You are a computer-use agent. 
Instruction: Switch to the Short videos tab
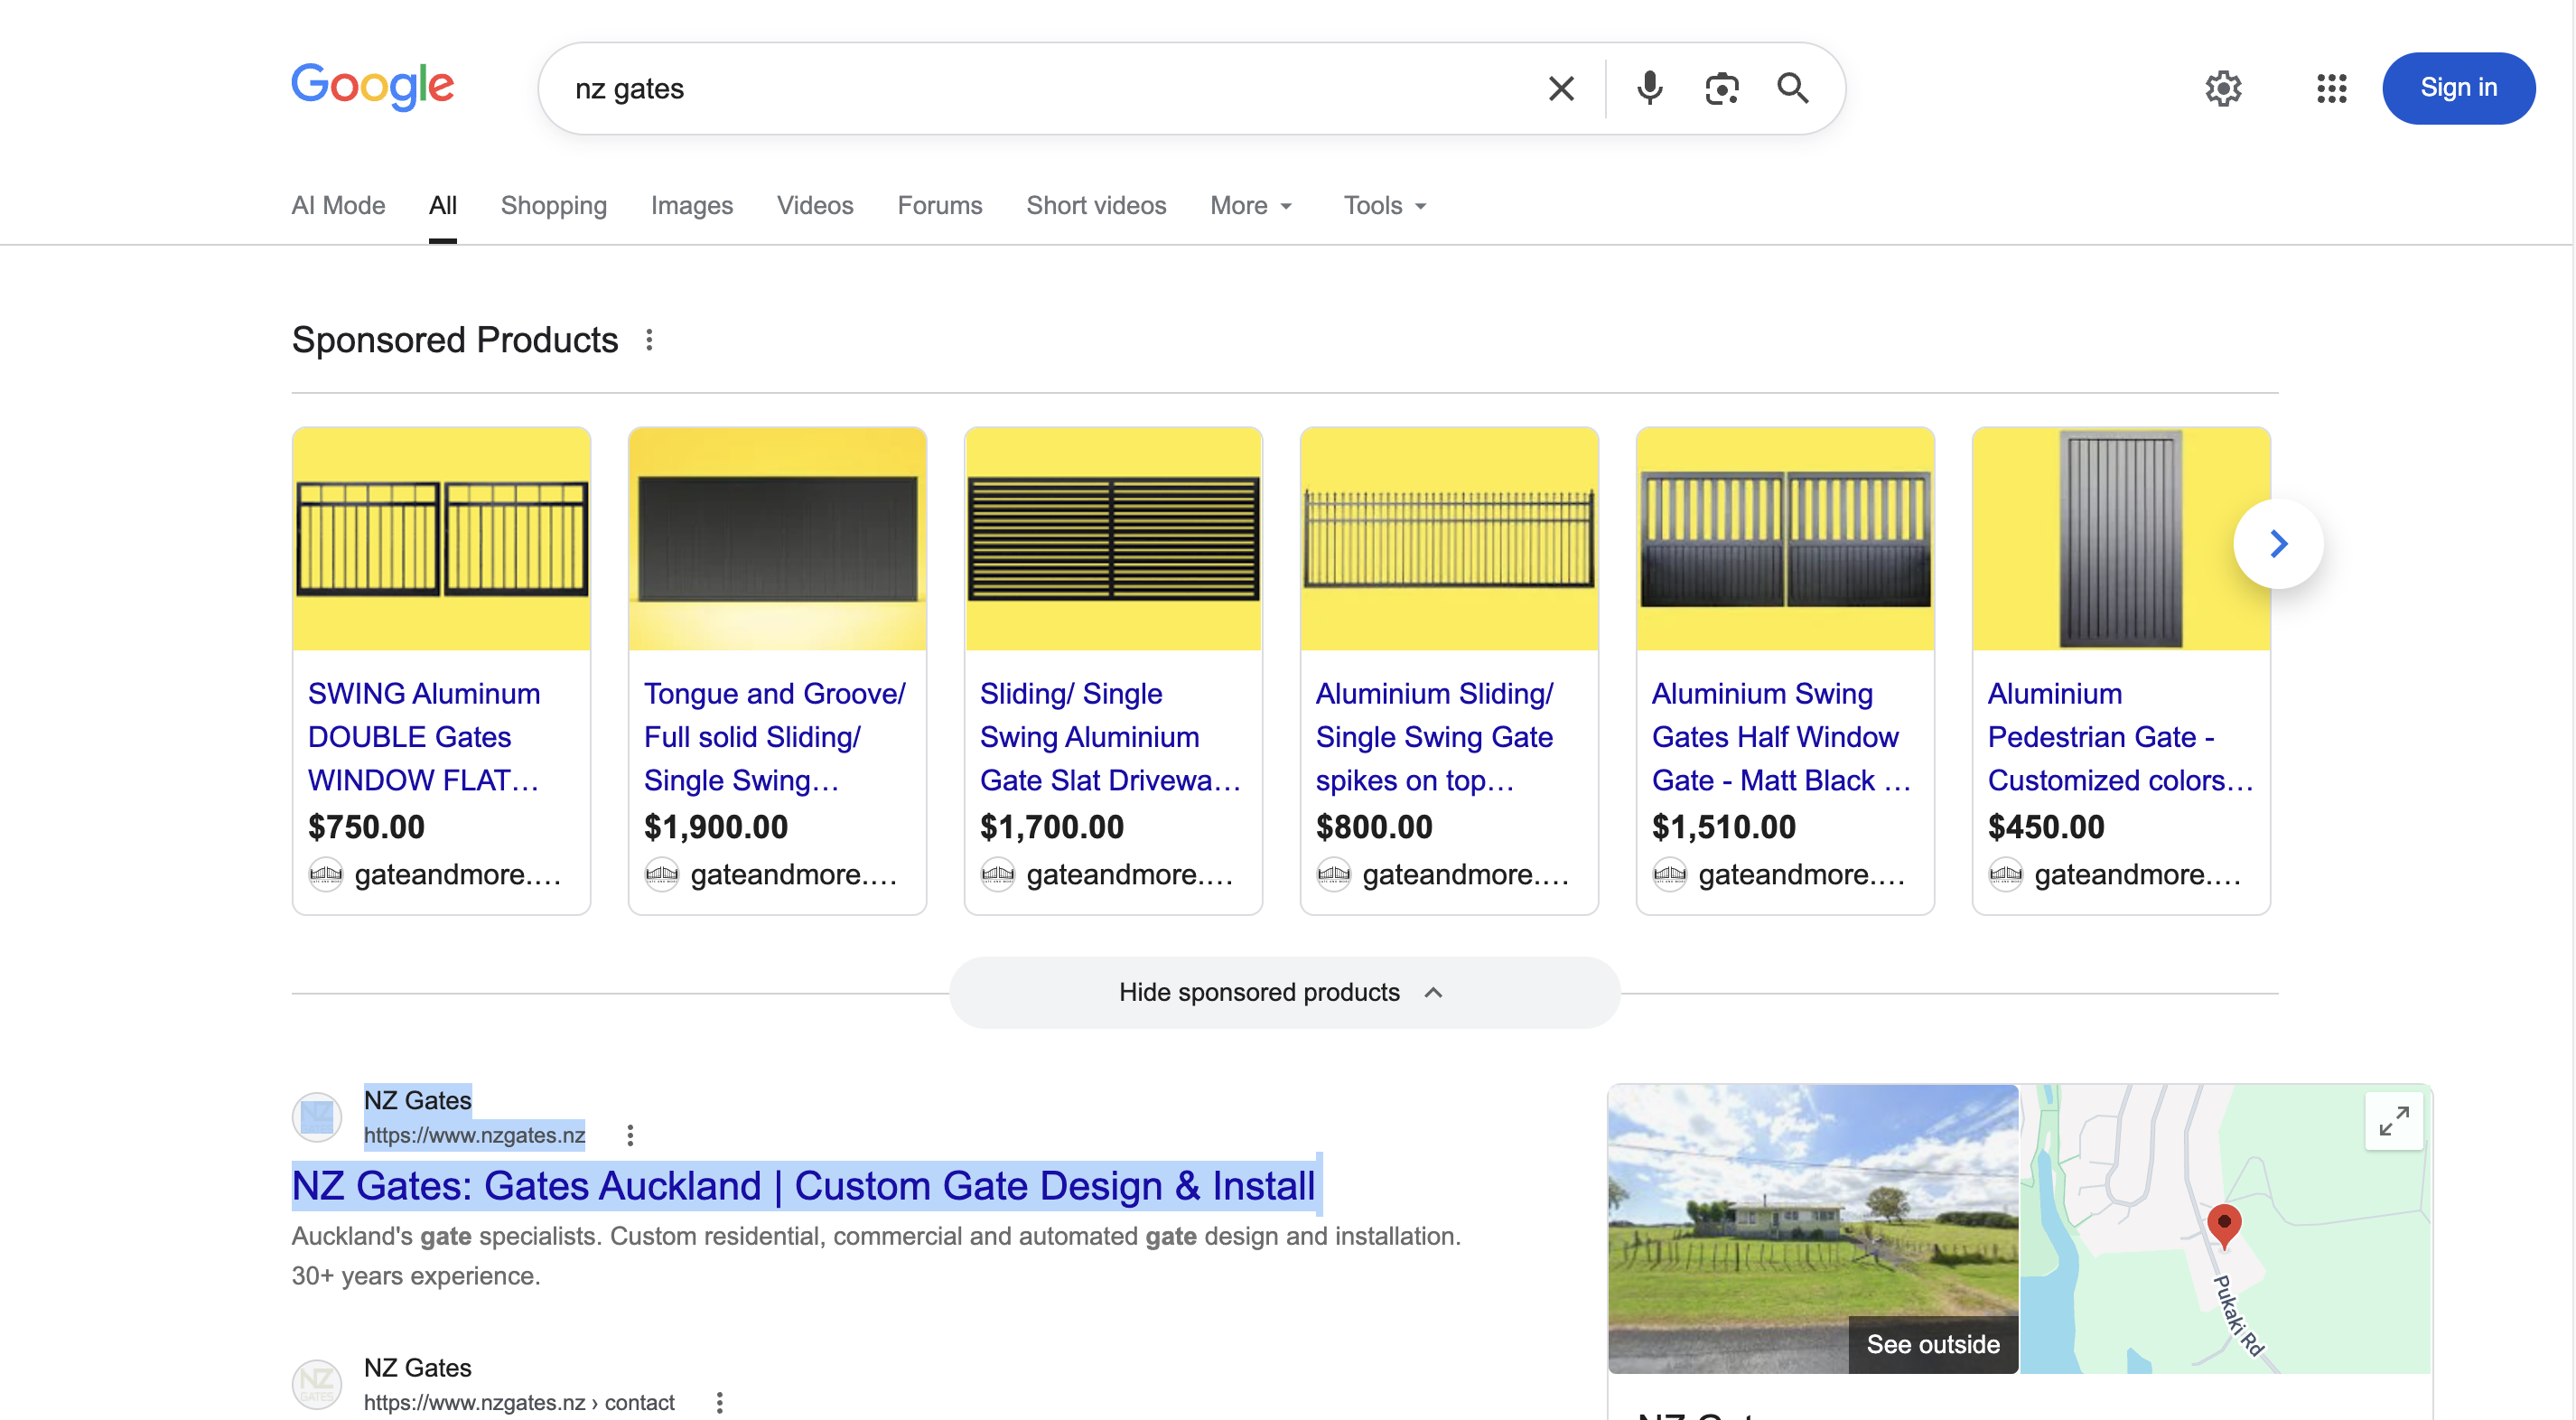(x=1096, y=205)
